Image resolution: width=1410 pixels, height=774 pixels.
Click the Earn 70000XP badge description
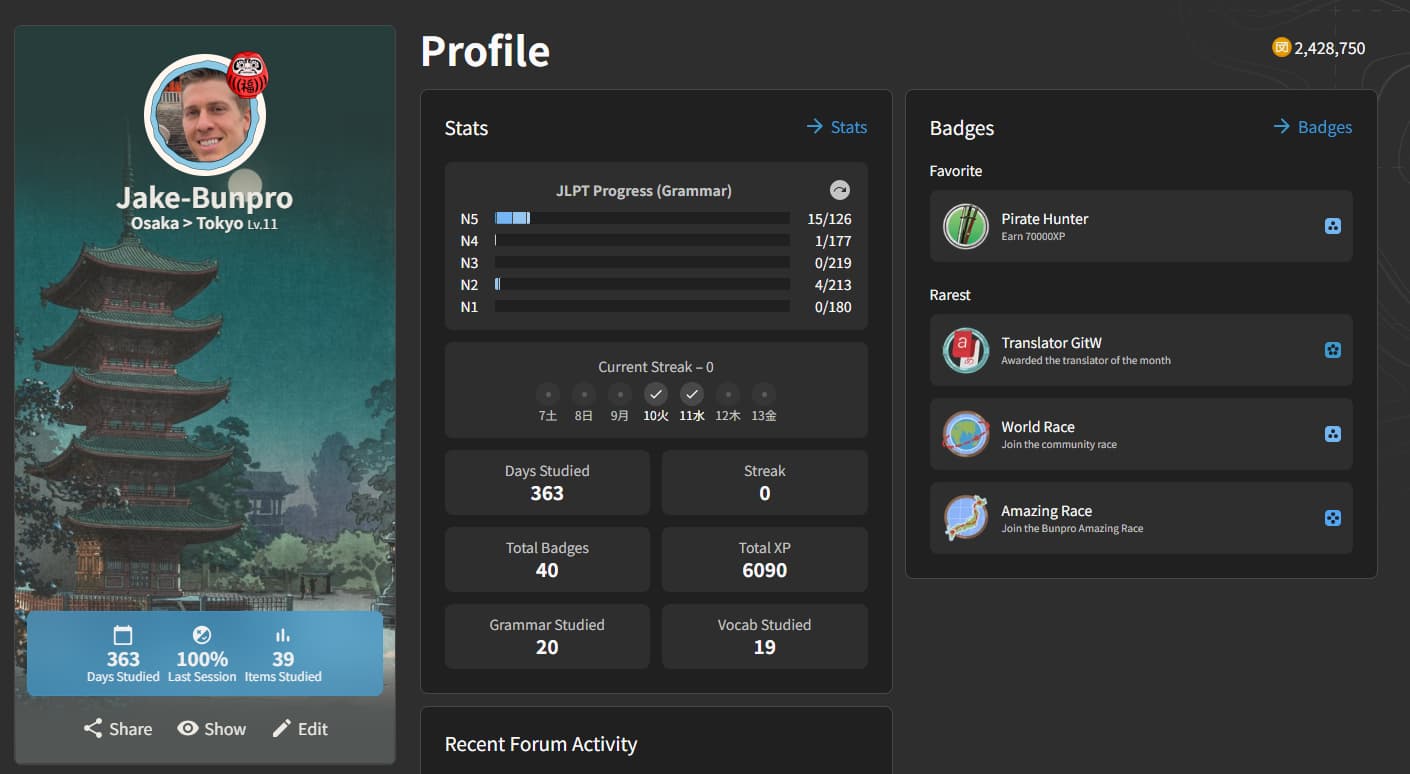pos(1033,237)
